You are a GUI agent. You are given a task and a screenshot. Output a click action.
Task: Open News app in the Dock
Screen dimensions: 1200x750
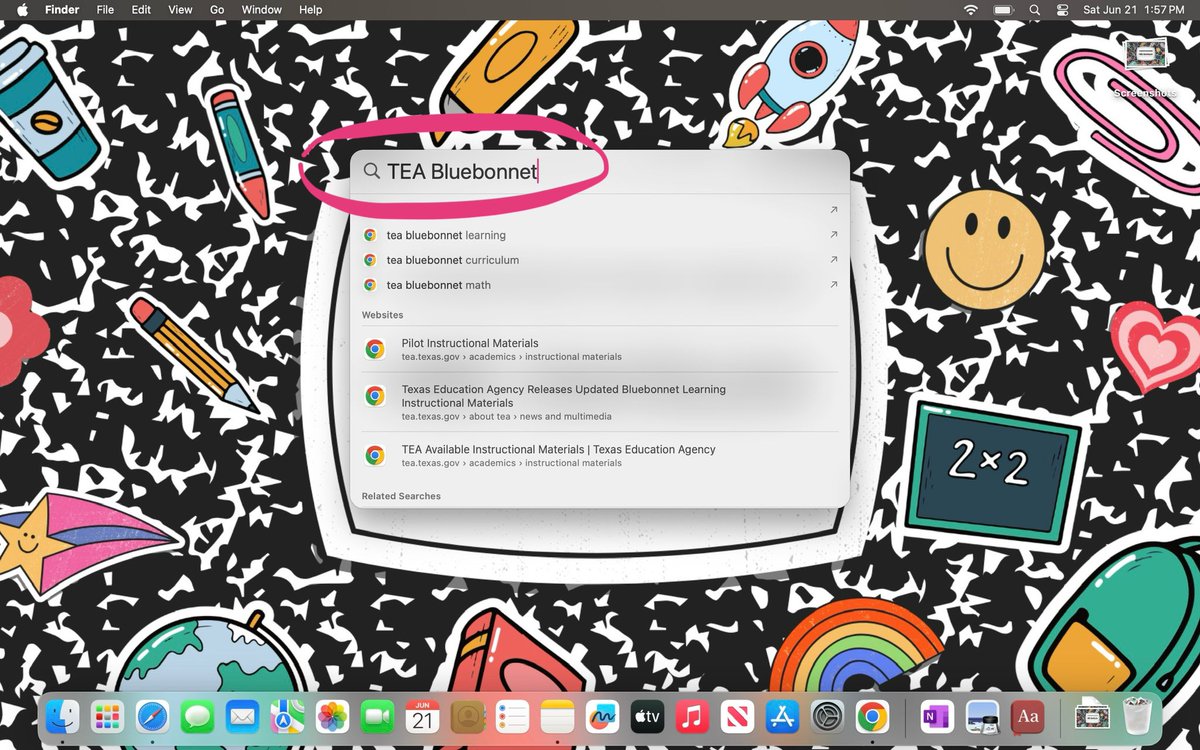pyautogui.click(x=737, y=716)
